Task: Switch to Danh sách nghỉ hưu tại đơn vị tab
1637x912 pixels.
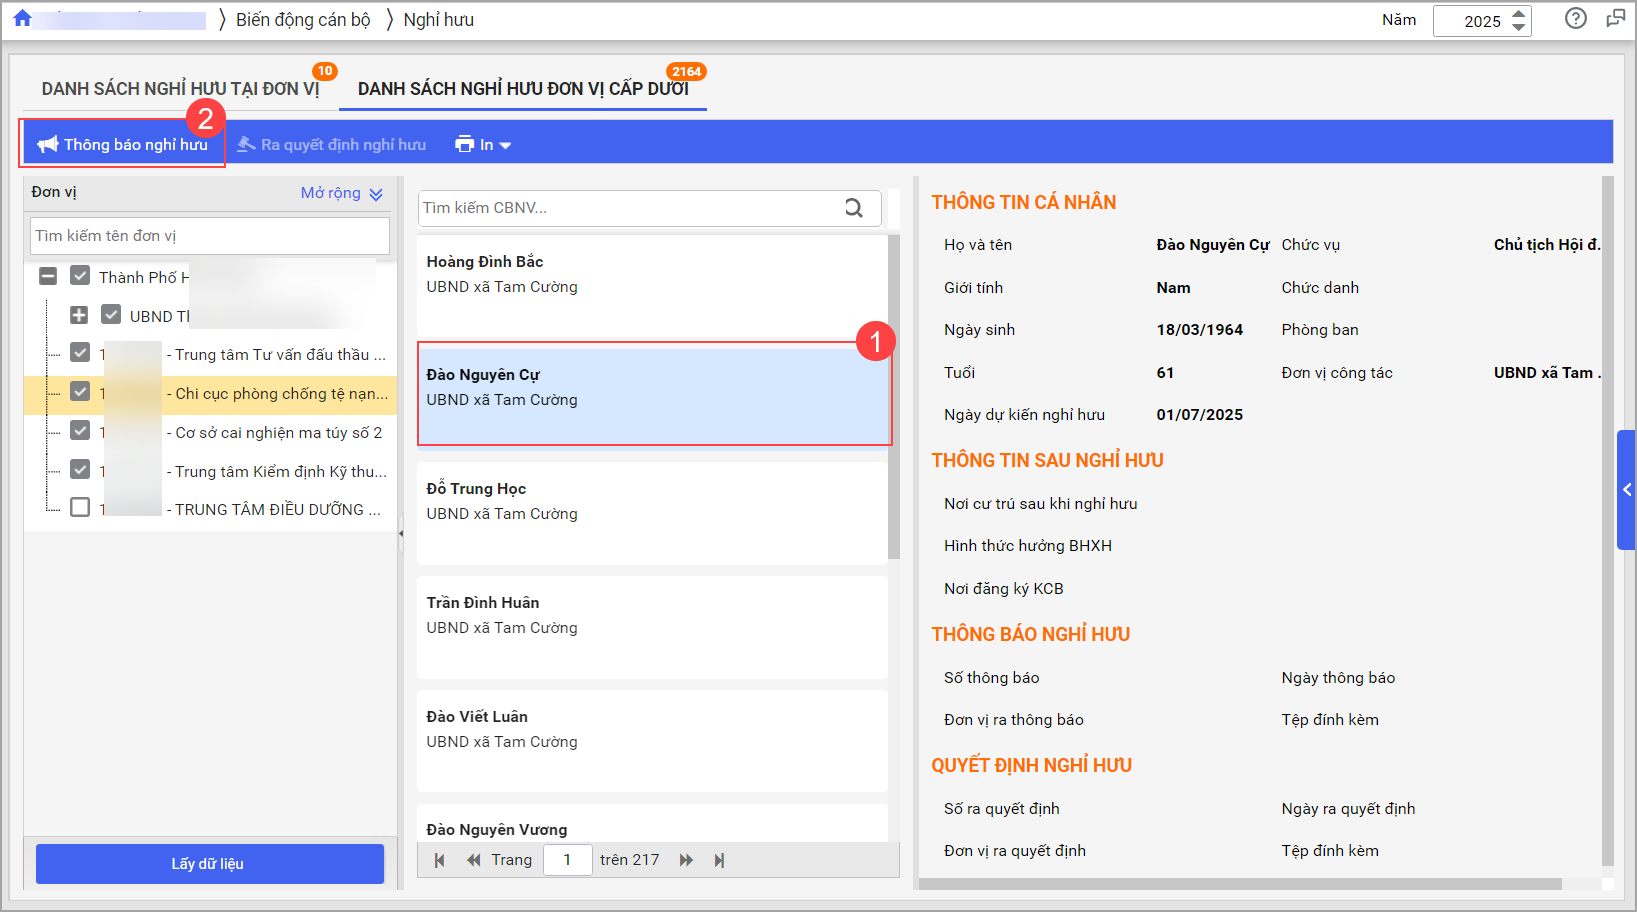Action: point(180,89)
